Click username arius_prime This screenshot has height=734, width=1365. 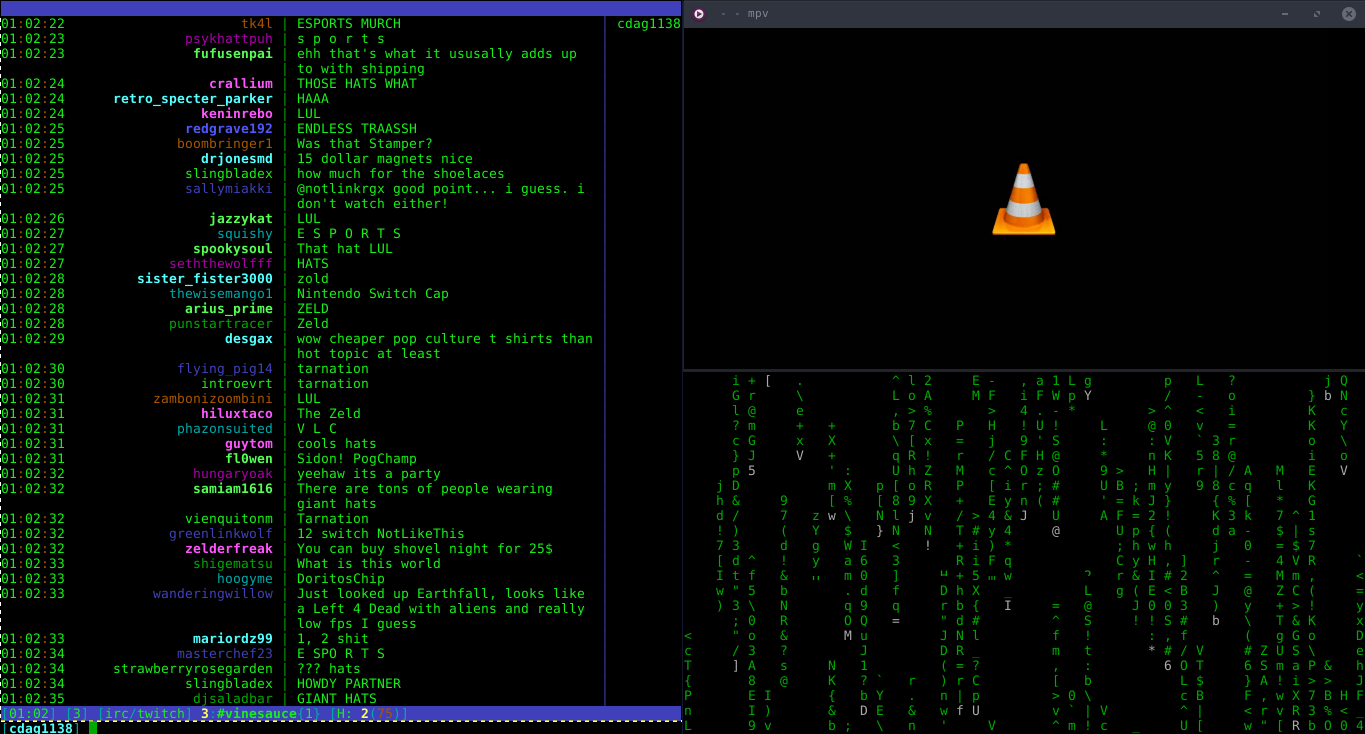229,309
